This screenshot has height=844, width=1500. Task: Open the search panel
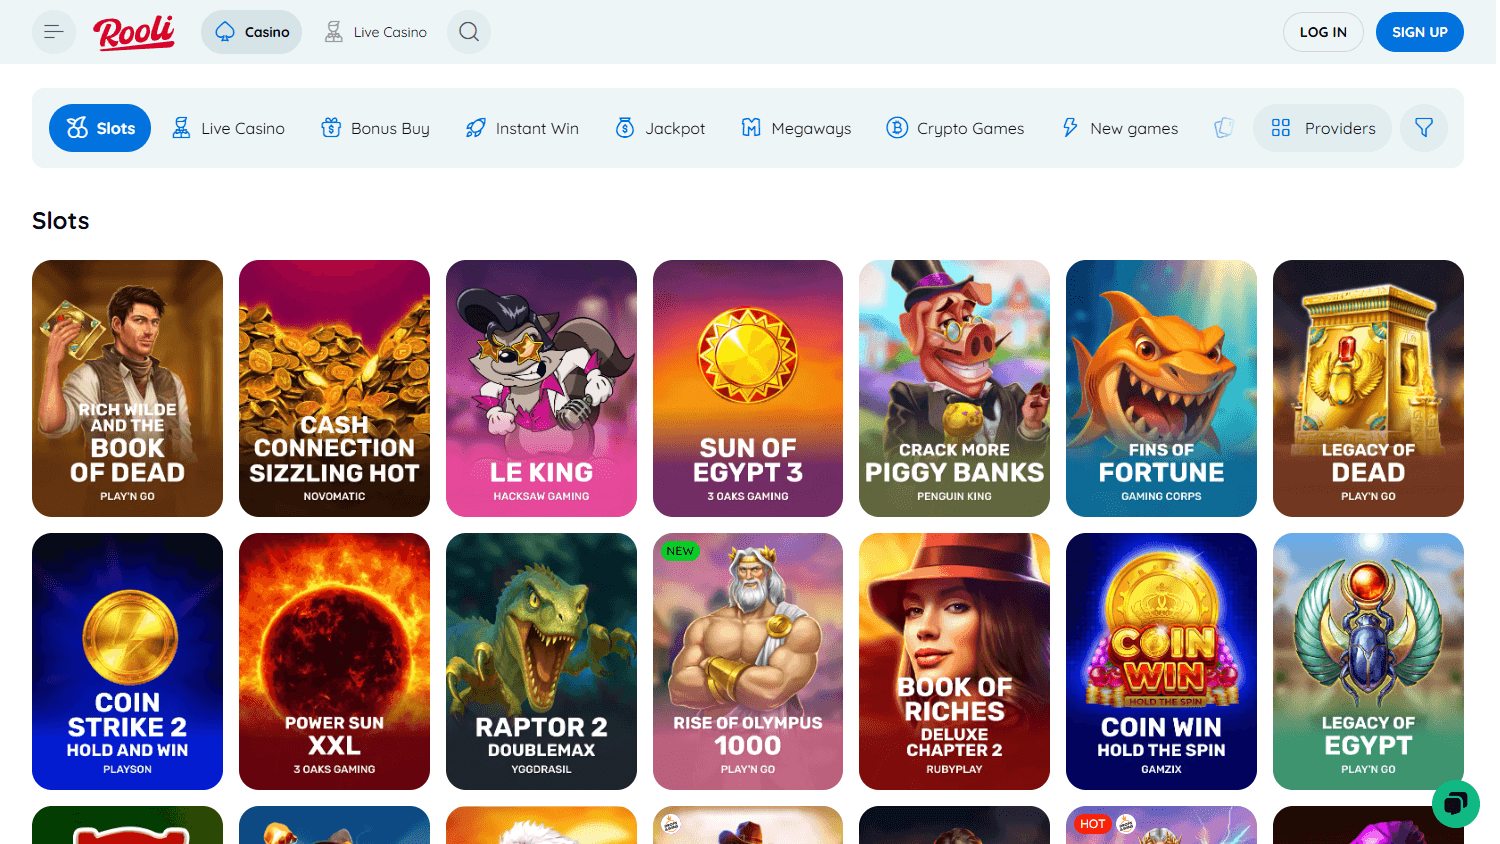pyautogui.click(x=468, y=31)
